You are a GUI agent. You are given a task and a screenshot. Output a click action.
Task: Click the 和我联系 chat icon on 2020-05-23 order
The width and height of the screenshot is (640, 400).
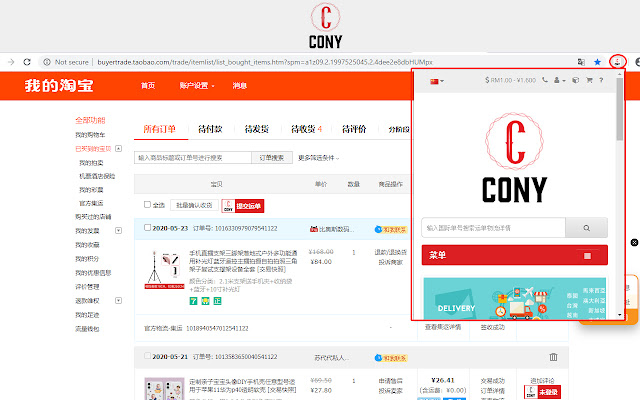pyautogui.click(x=391, y=229)
